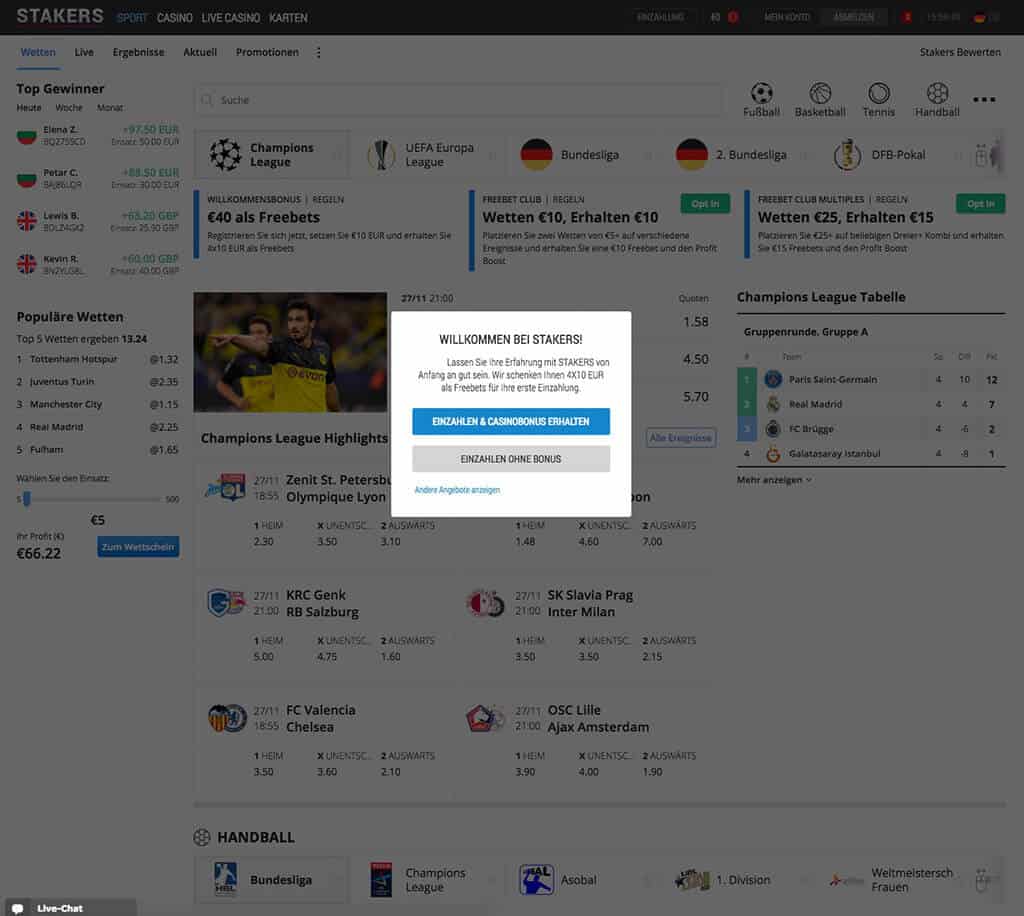1024x916 pixels.
Task: Open Asobal handball league tile
Action: point(581,880)
